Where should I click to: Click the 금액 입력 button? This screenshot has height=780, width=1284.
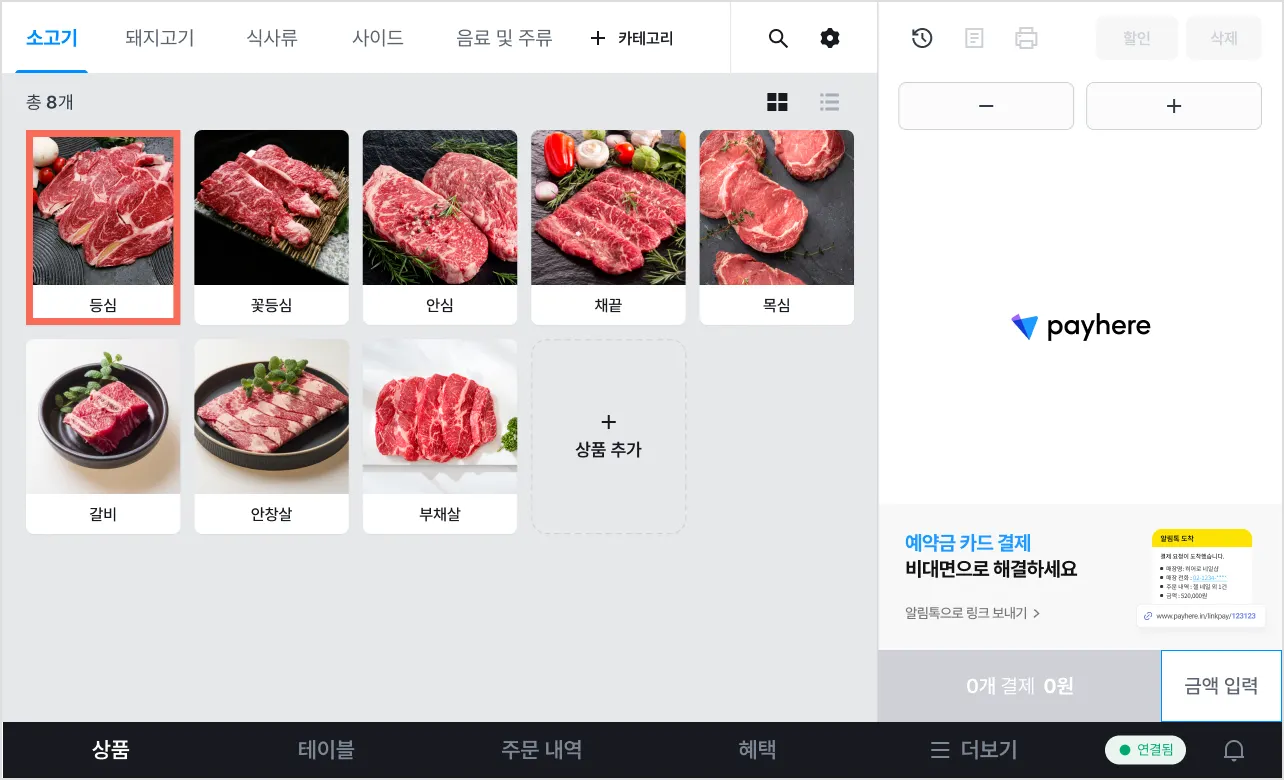(x=1221, y=686)
